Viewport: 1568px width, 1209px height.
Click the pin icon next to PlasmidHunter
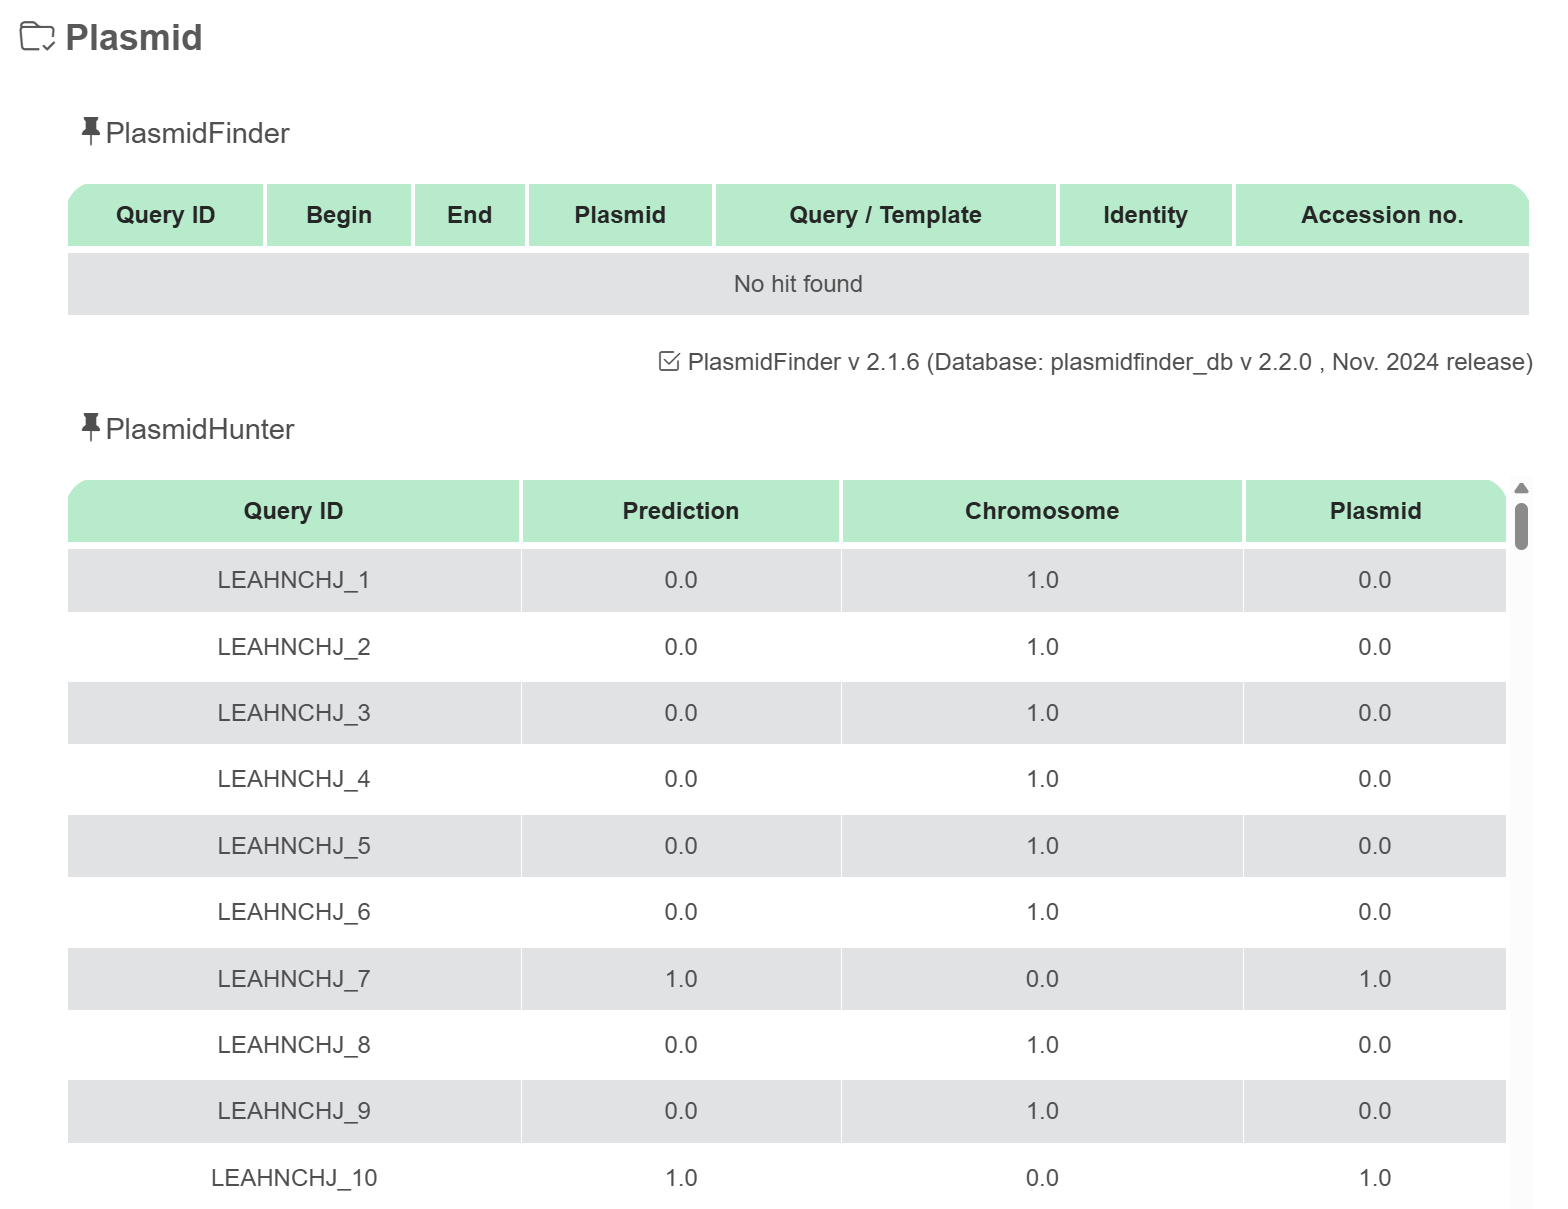[x=90, y=427]
